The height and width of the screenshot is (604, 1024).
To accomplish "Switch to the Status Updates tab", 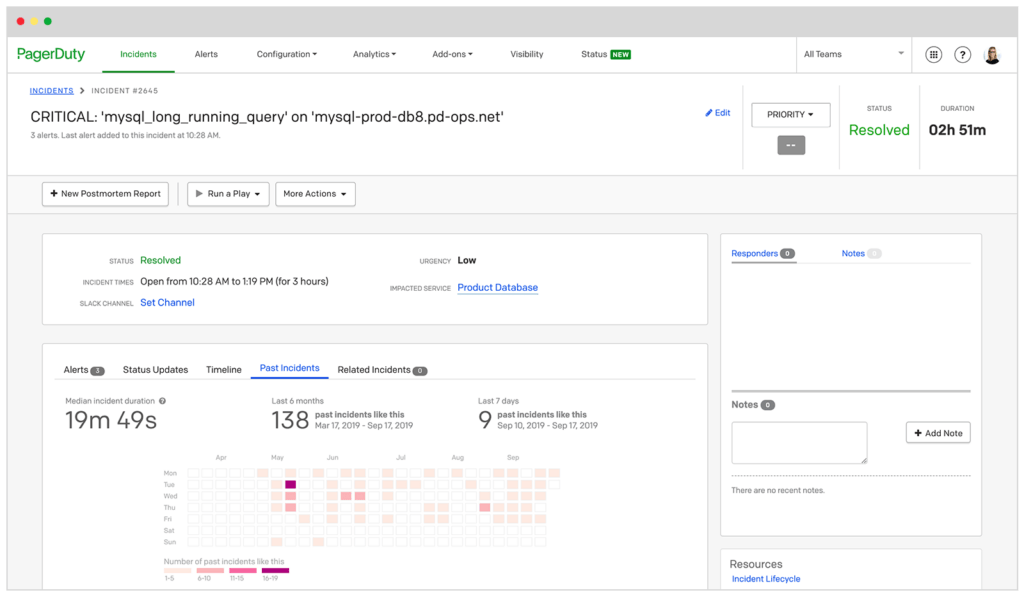I will click(x=155, y=370).
